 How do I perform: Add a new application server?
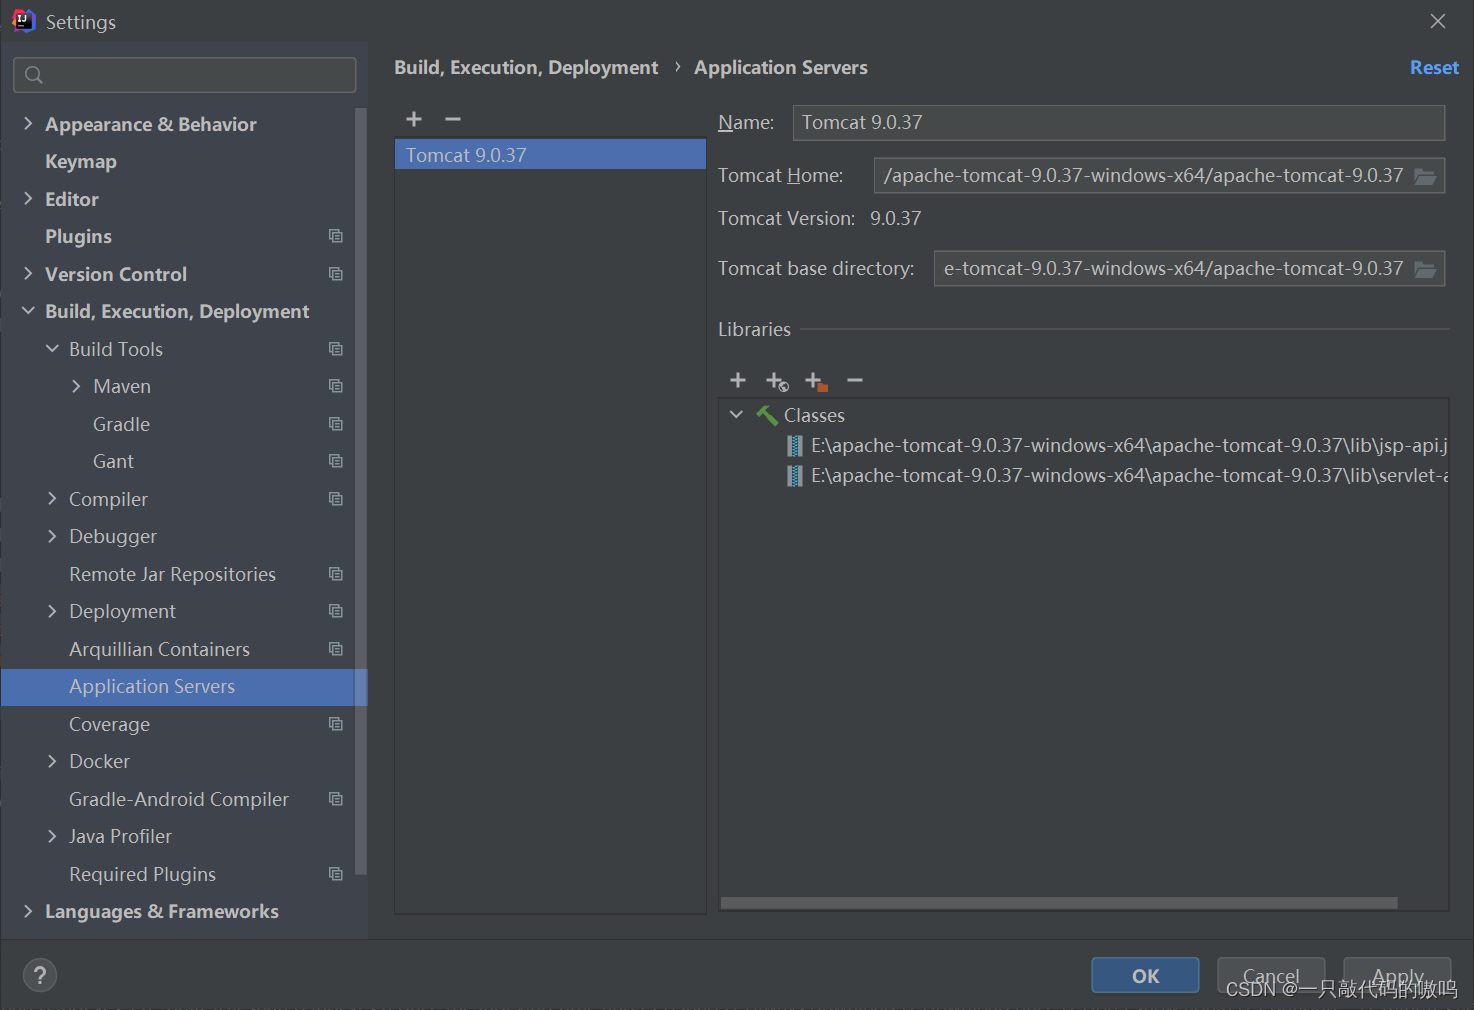(x=414, y=119)
